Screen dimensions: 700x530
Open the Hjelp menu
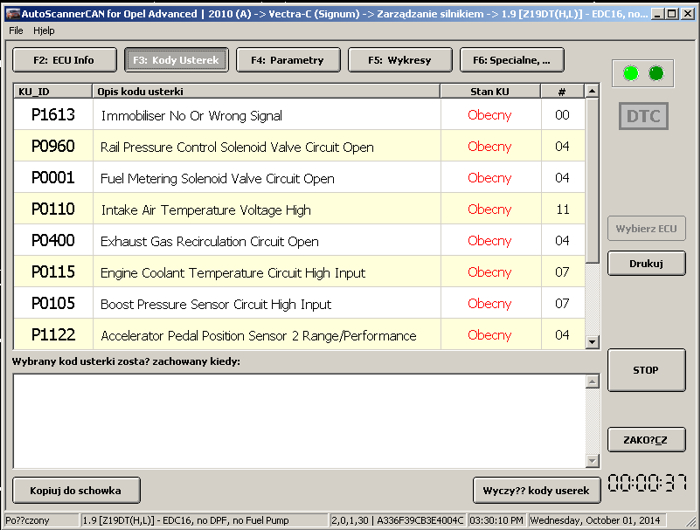coord(44,31)
